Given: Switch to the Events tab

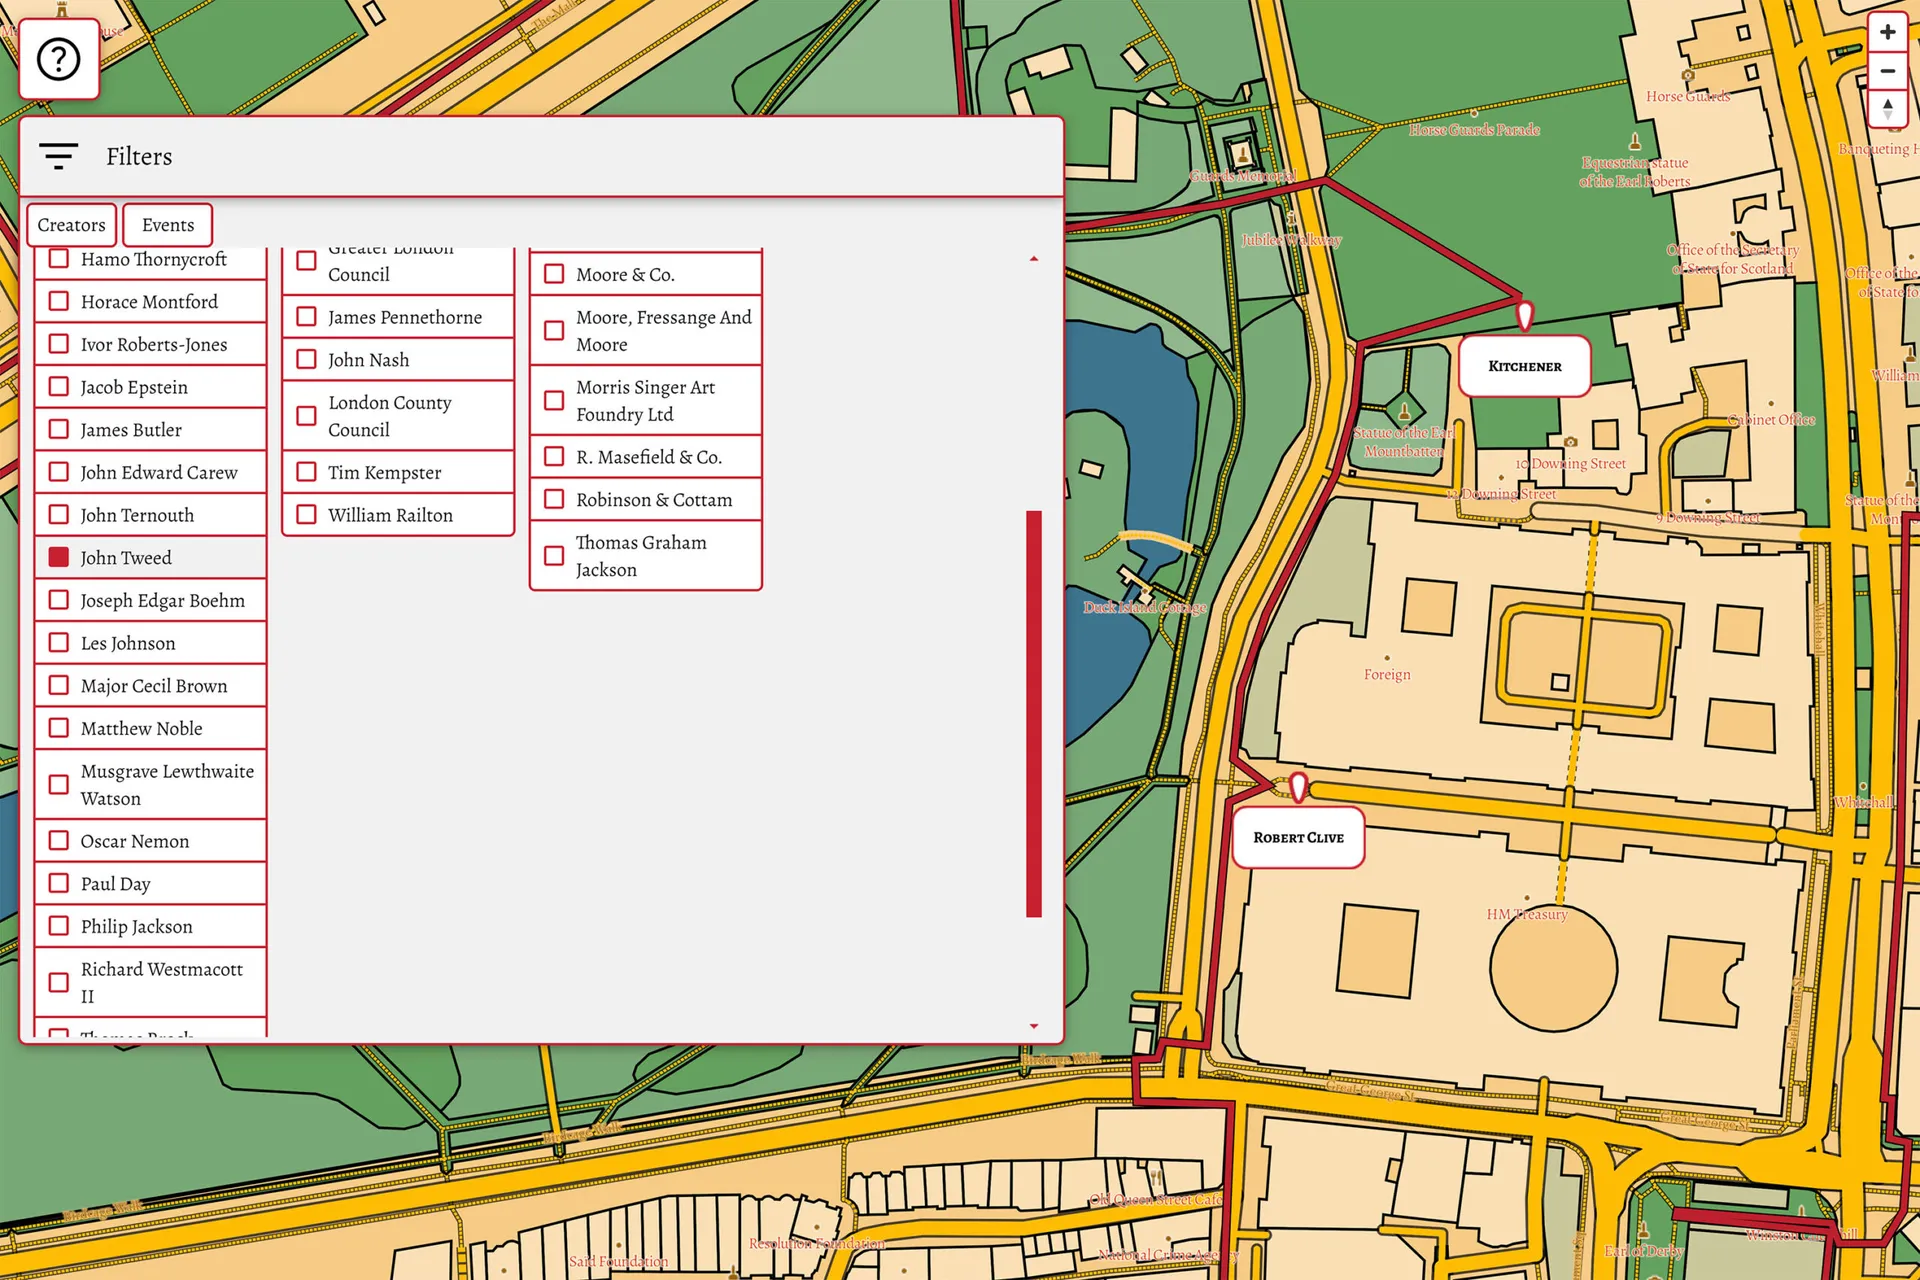Looking at the screenshot, I should point(167,225).
